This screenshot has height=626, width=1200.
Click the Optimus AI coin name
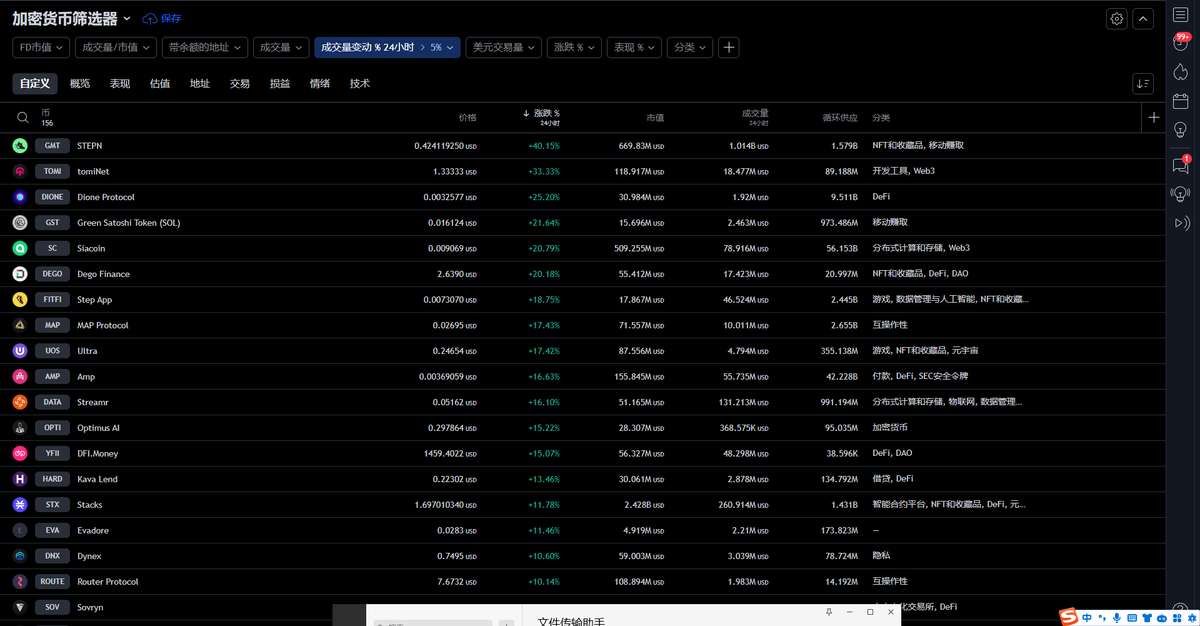99,428
